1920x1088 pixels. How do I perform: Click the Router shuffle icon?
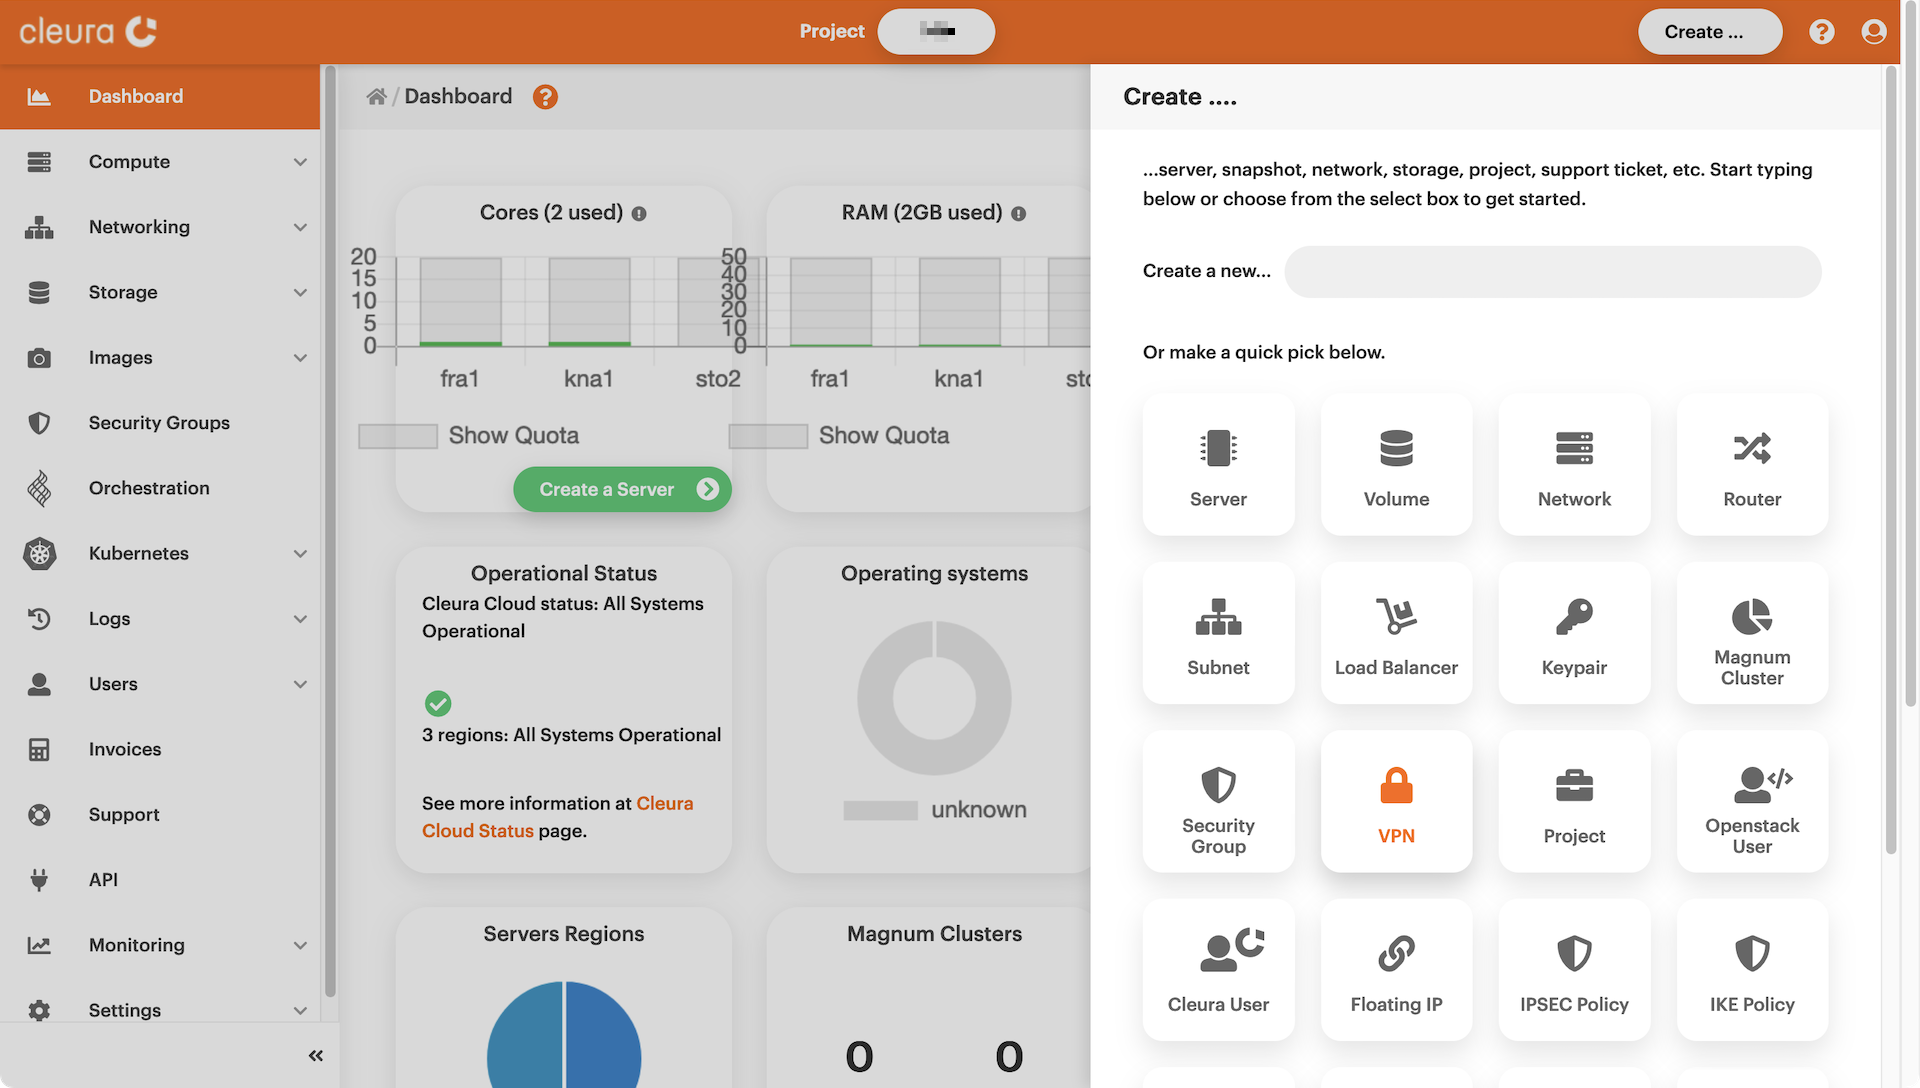1752,448
